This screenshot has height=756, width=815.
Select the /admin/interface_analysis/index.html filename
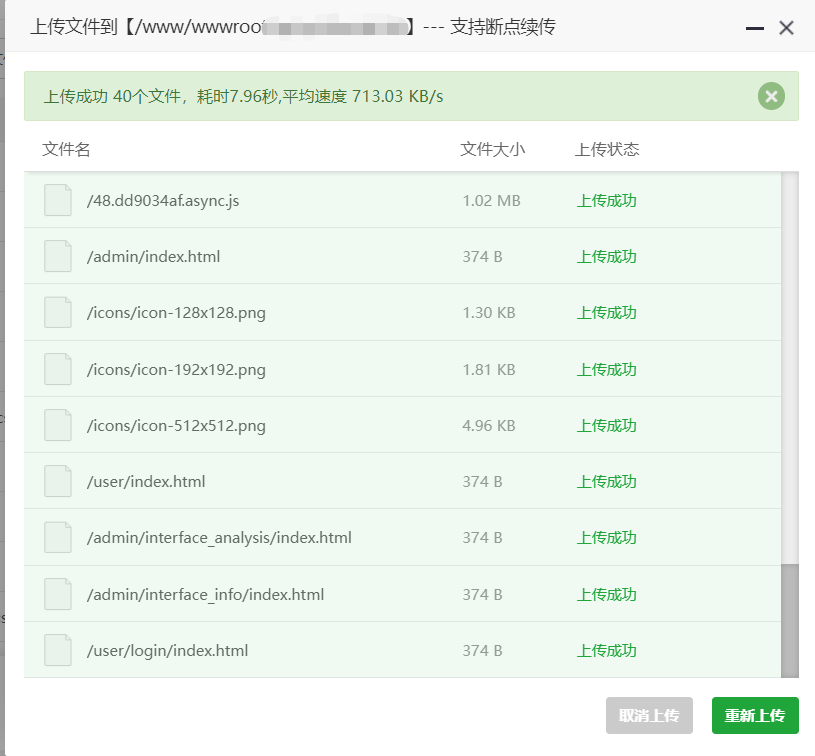[219, 538]
